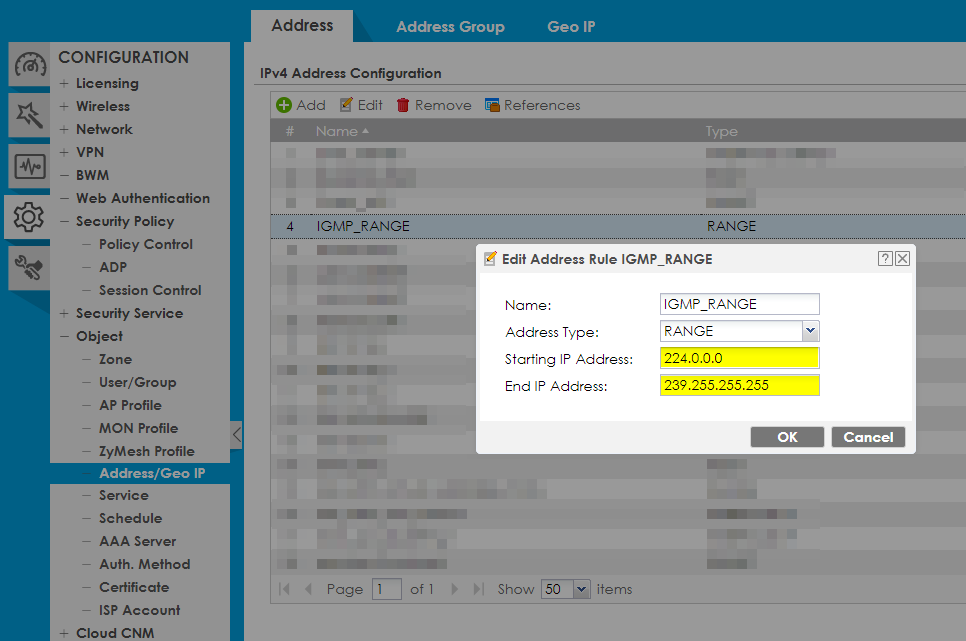Click the Name input field

tap(739, 304)
